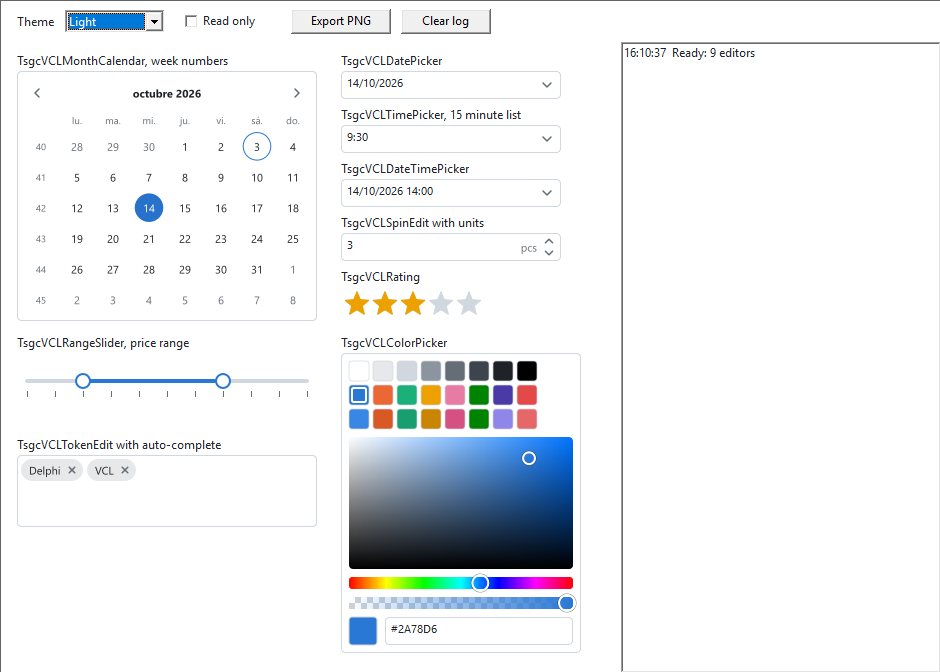Expand the date-time picker dropdown
The height and width of the screenshot is (672, 940).
(547, 192)
